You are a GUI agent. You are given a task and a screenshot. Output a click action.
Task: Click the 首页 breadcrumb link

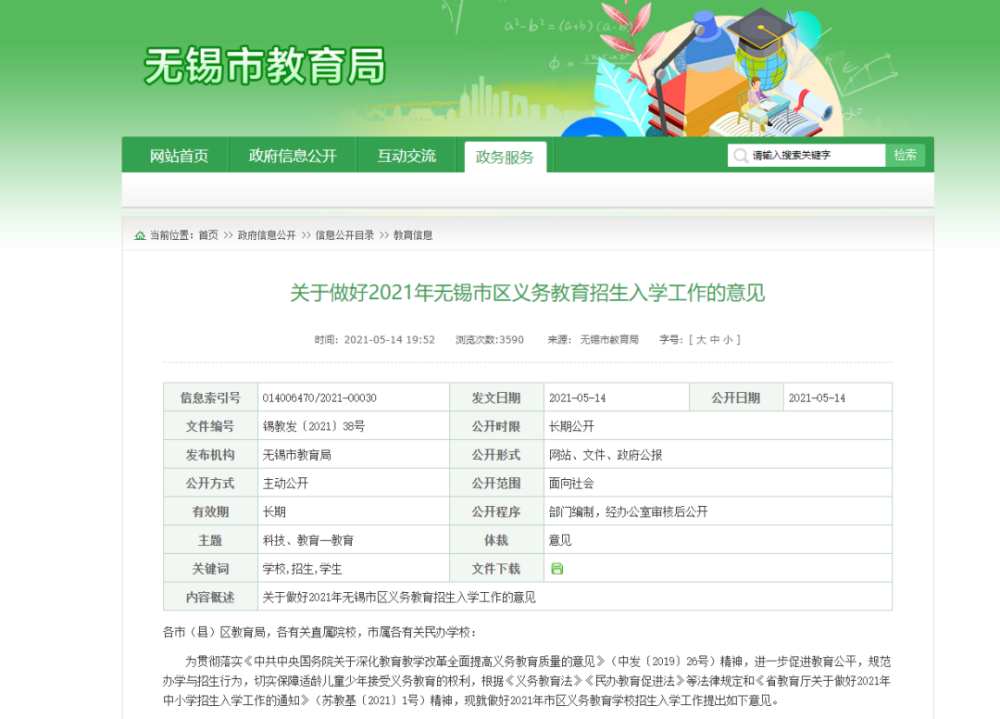pos(208,235)
